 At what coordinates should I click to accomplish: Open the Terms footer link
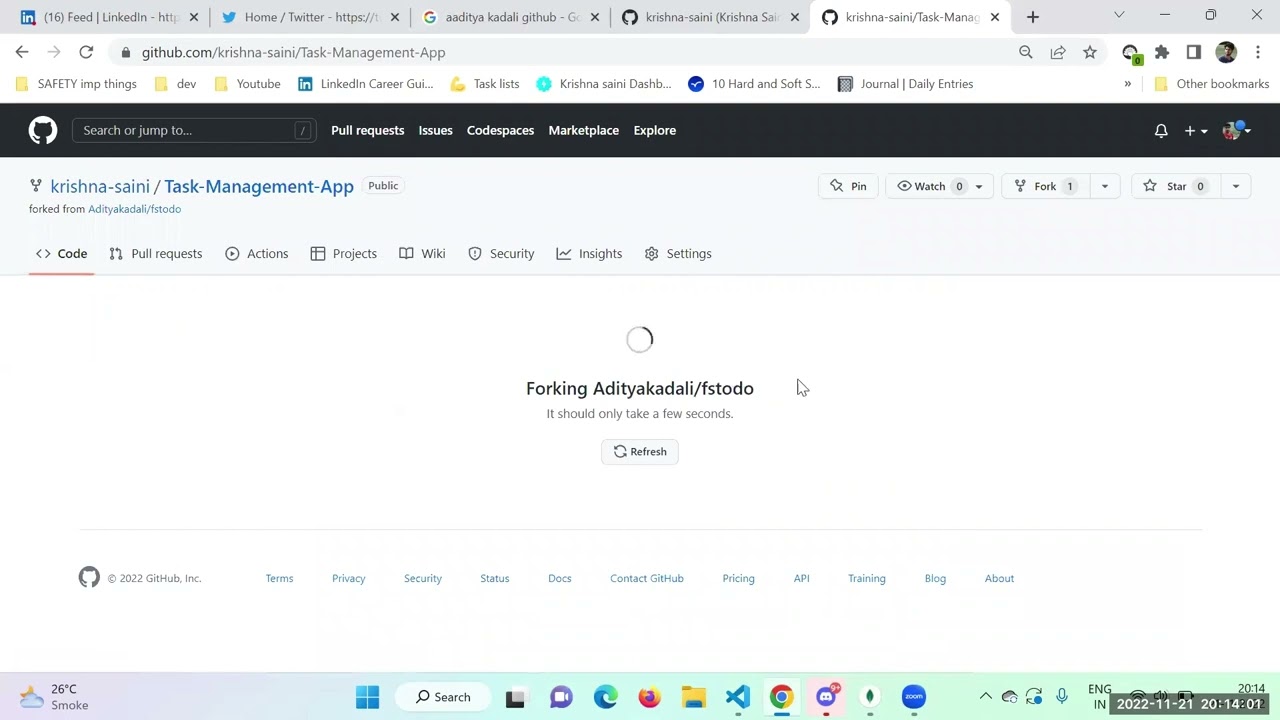coord(279,579)
